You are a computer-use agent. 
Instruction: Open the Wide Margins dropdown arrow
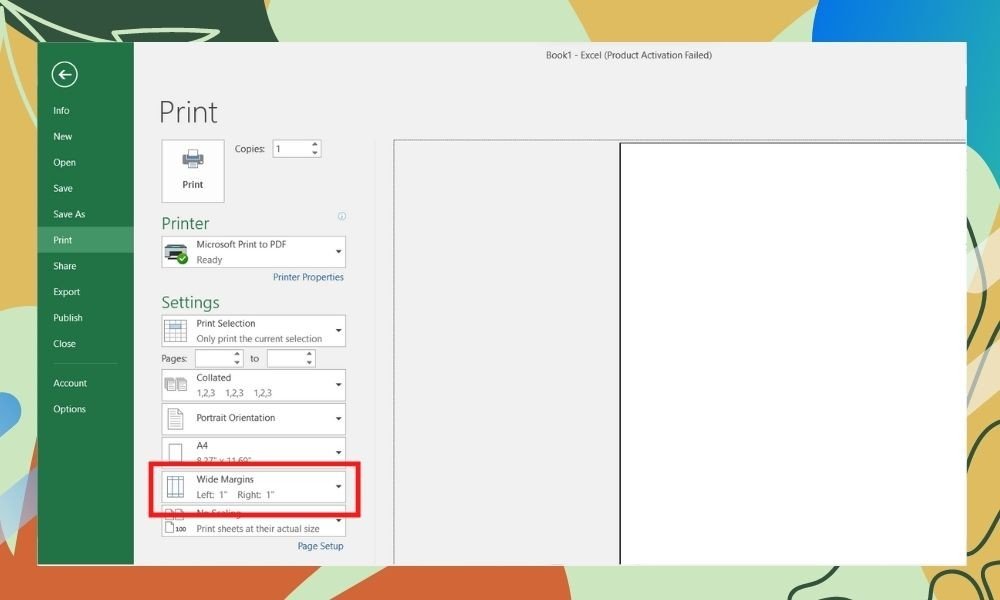click(x=339, y=487)
